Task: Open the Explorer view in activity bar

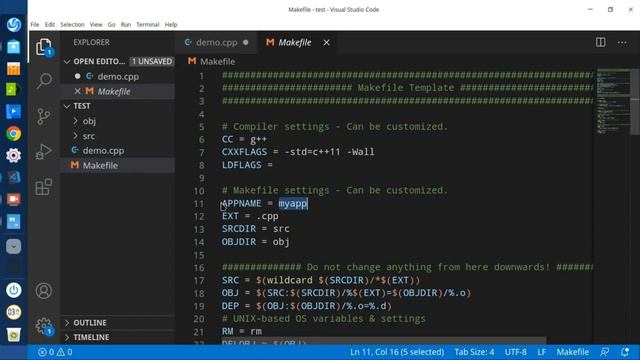Action: 44,47
